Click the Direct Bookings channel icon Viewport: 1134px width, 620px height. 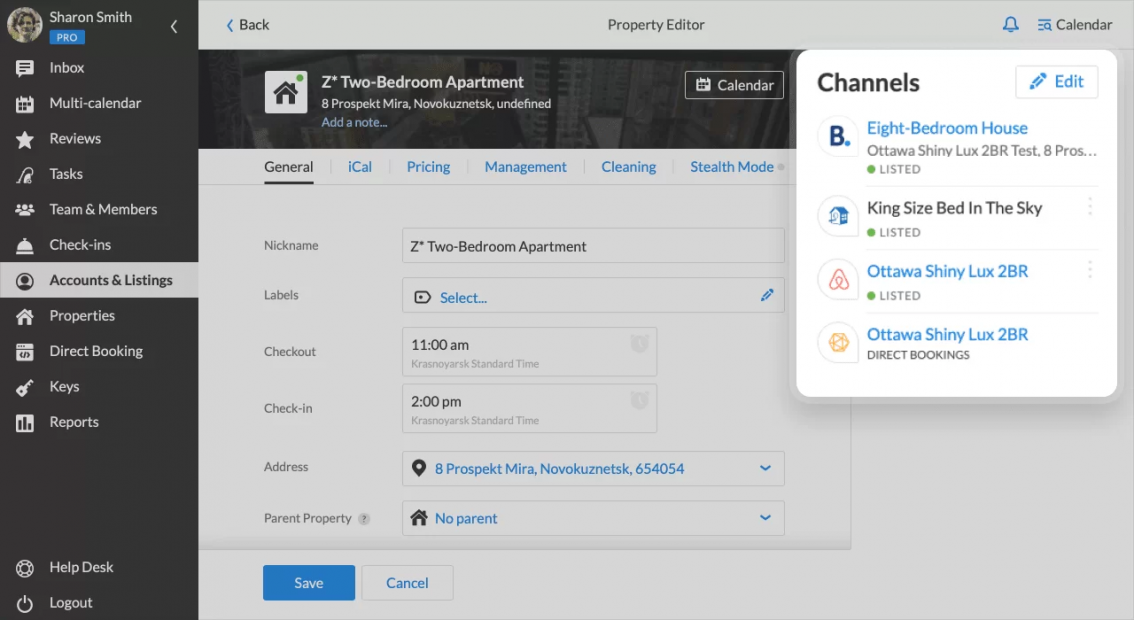click(x=839, y=343)
